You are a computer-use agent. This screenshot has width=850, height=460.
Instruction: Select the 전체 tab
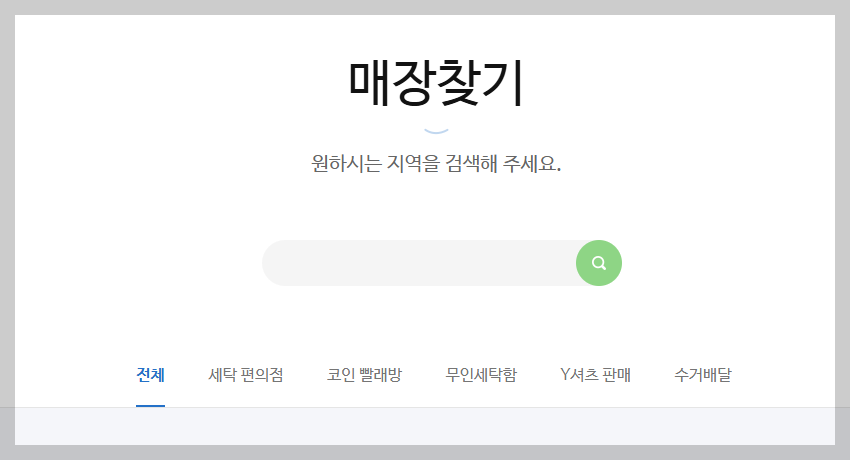(x=150, y=375)
